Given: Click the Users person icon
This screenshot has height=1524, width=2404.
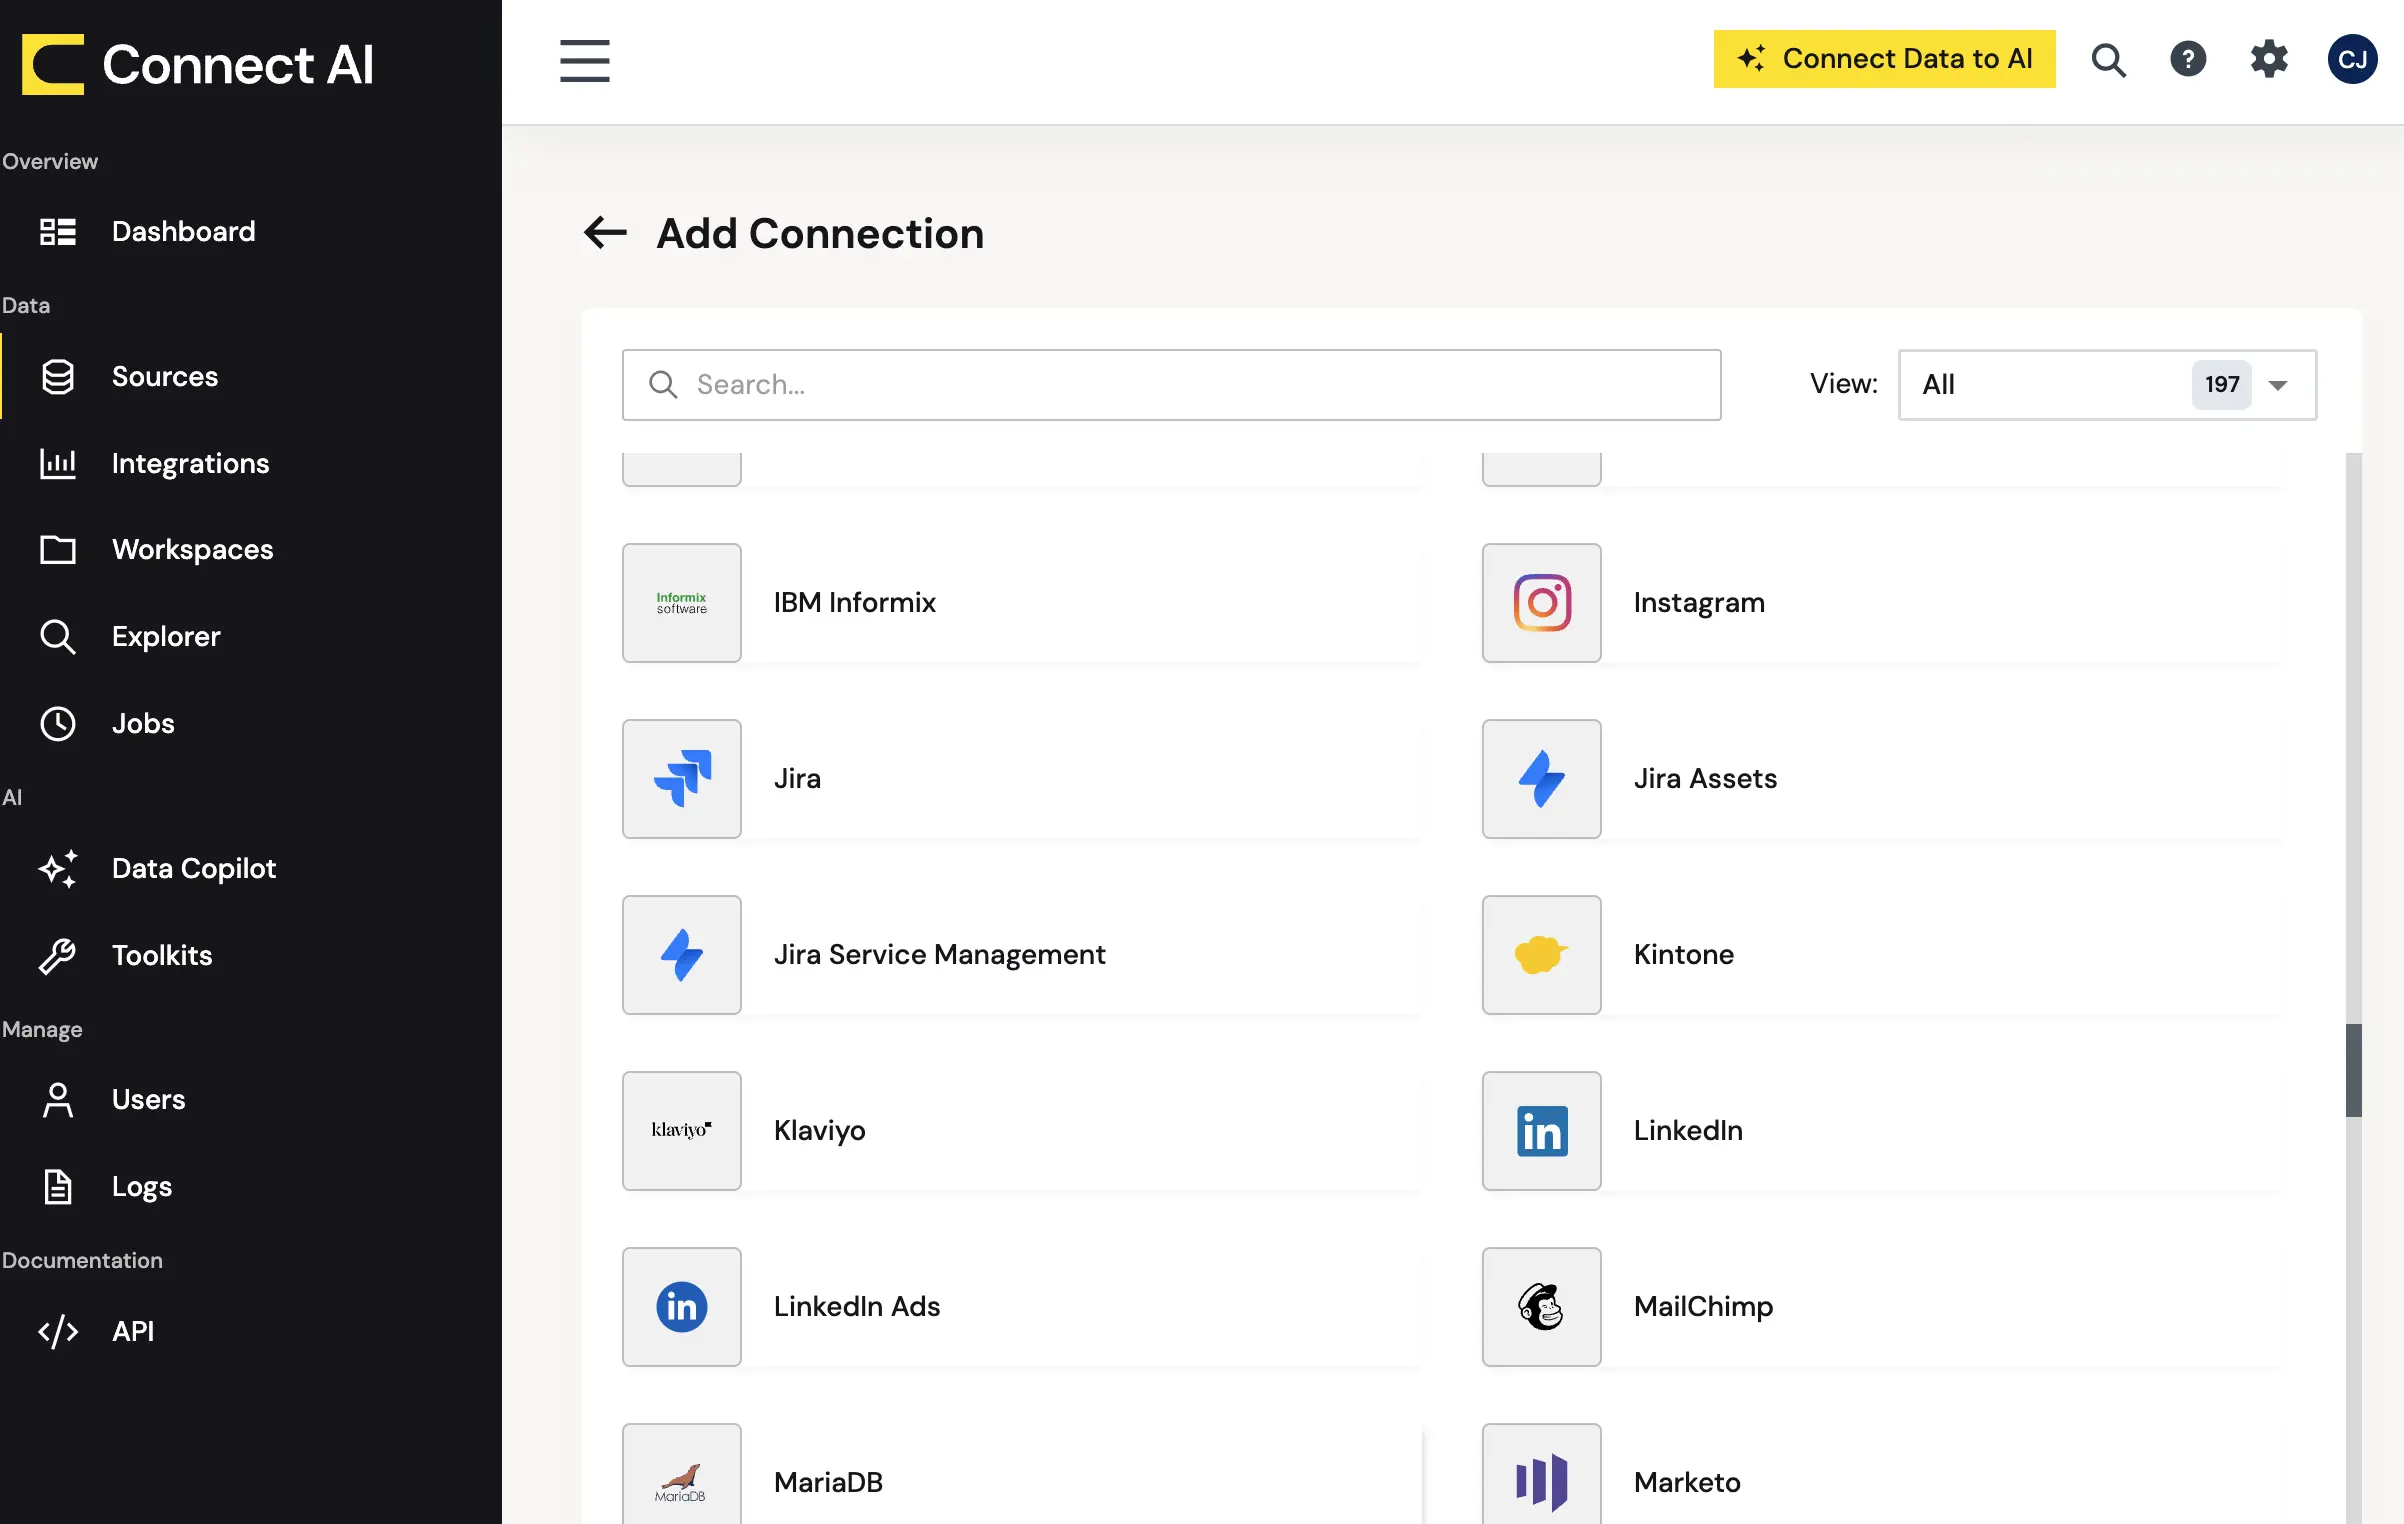Looking at the screenshot, I should pyautogui.click(x=58, y=1099).
